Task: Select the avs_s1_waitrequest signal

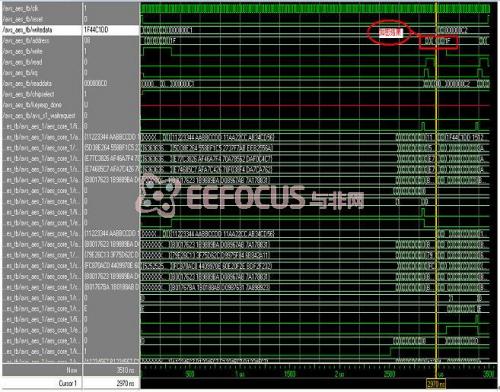Action: 39,116
